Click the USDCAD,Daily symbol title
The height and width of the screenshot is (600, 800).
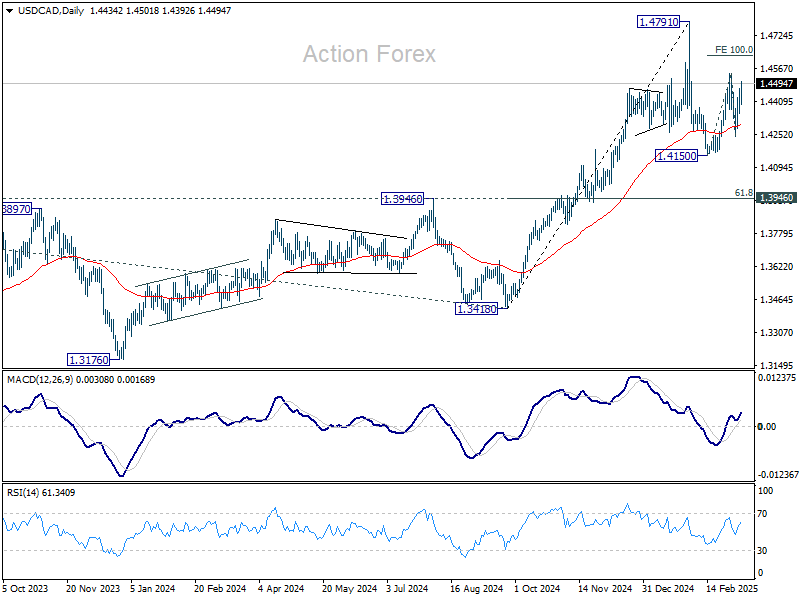point(51,11)
